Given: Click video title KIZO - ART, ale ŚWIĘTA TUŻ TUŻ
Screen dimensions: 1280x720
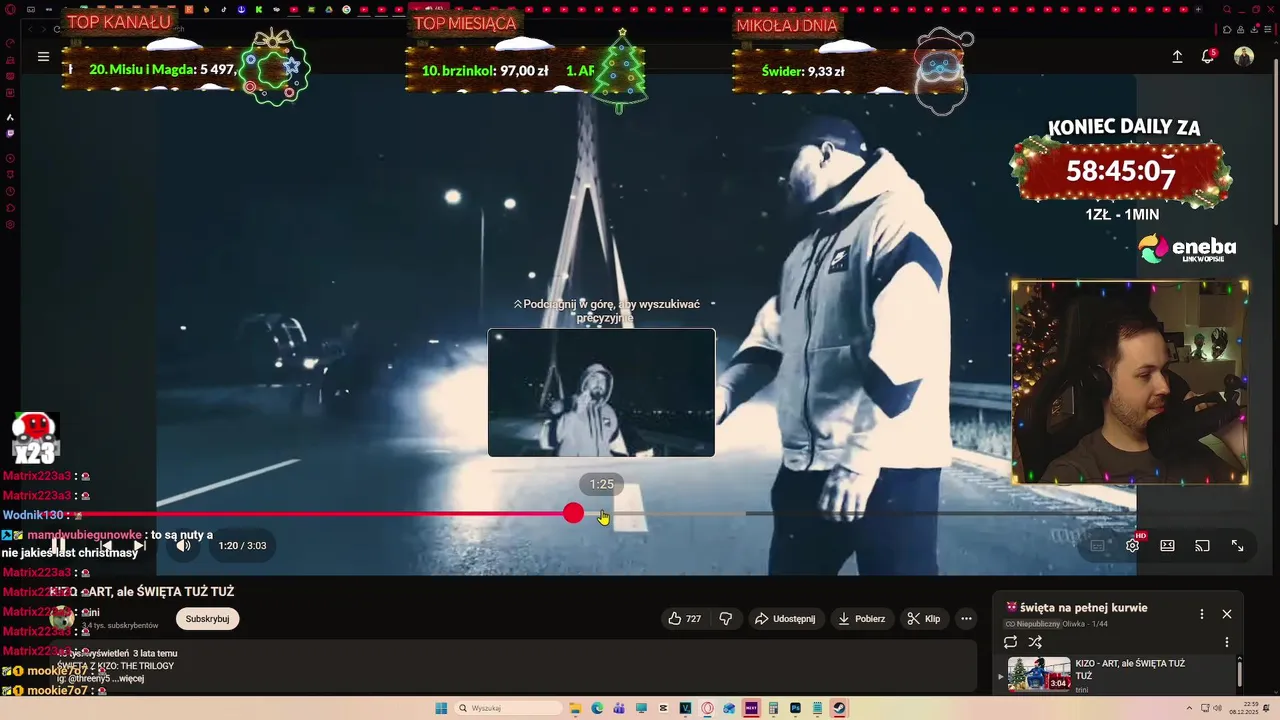Looking at the screenshot, I should (x=141, y=592).
